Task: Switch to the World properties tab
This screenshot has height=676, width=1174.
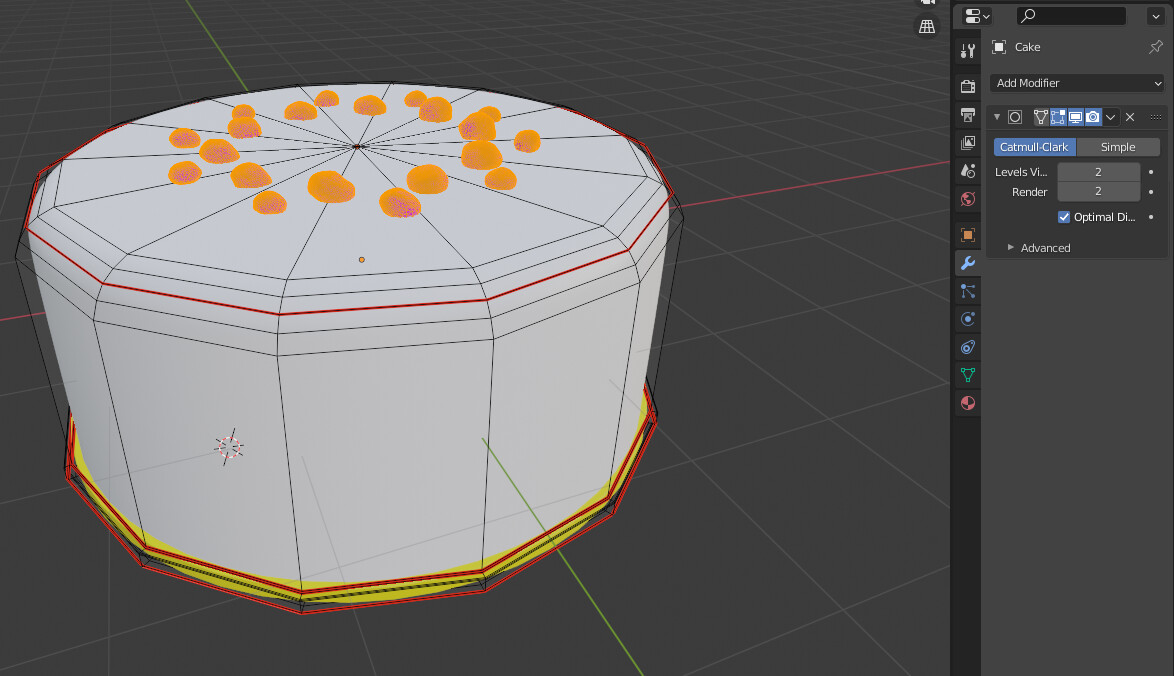Action: [967, 199]
